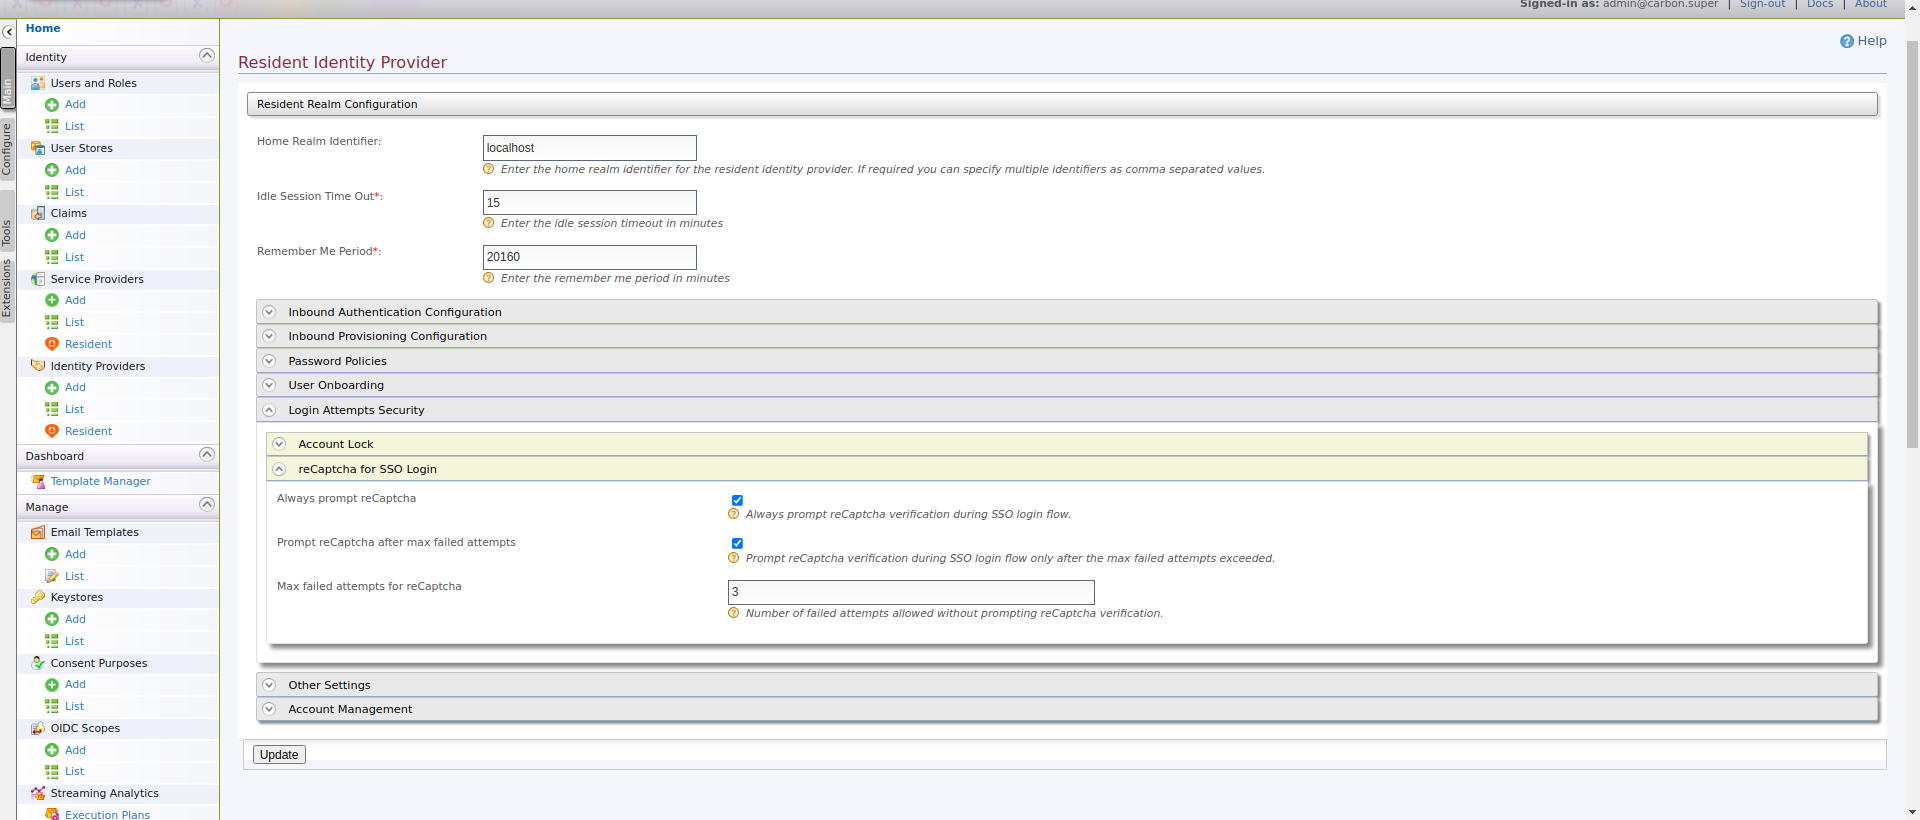
Task: Open Template Manager link
Action: click(x=101, y=481)
